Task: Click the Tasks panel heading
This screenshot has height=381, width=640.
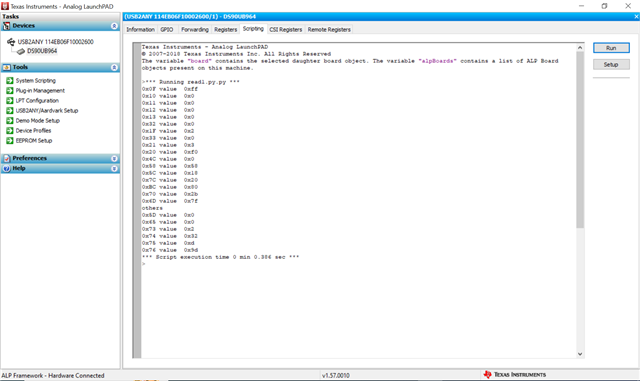Action: [x=11, y=16]
